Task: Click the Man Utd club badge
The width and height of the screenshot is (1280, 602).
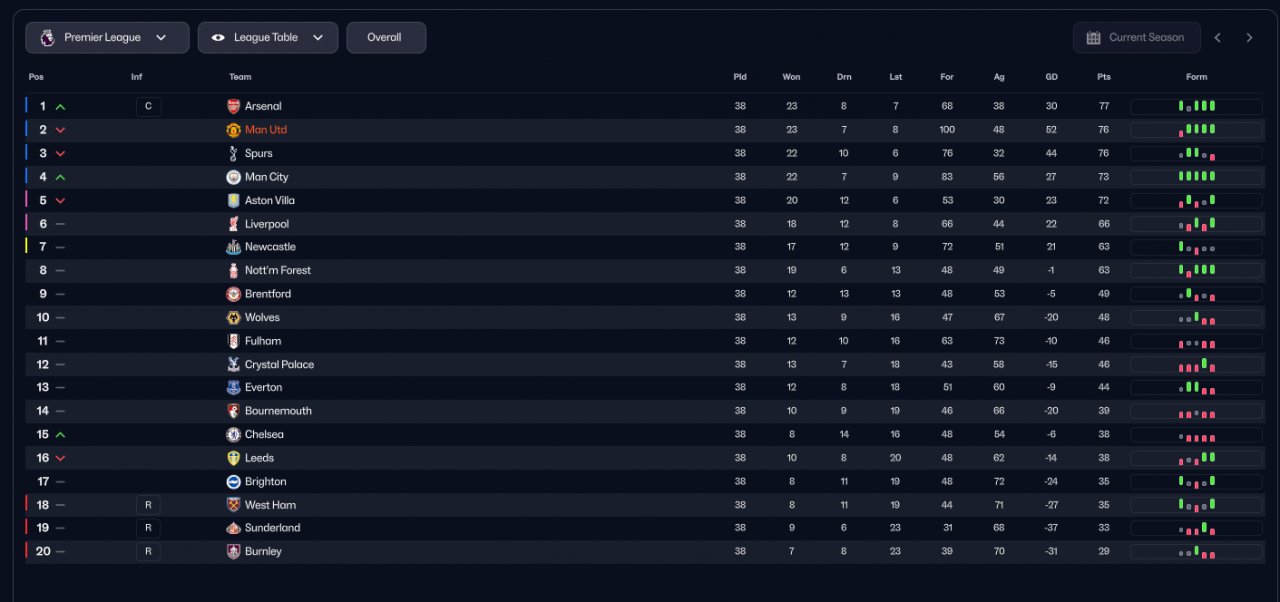Action: 233,130
